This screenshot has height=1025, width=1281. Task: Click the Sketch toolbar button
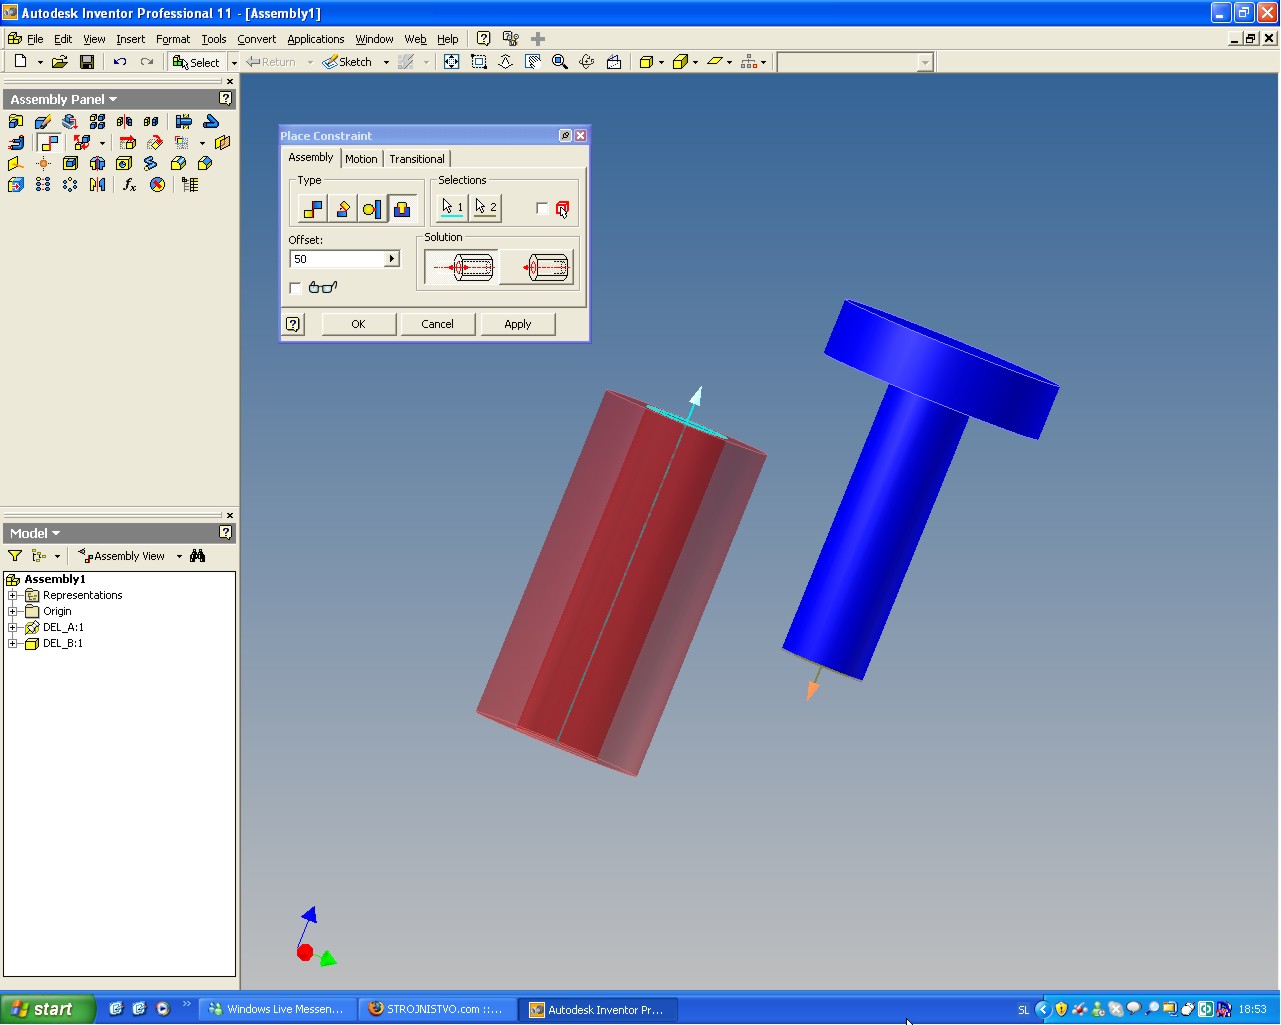(347, 62)
